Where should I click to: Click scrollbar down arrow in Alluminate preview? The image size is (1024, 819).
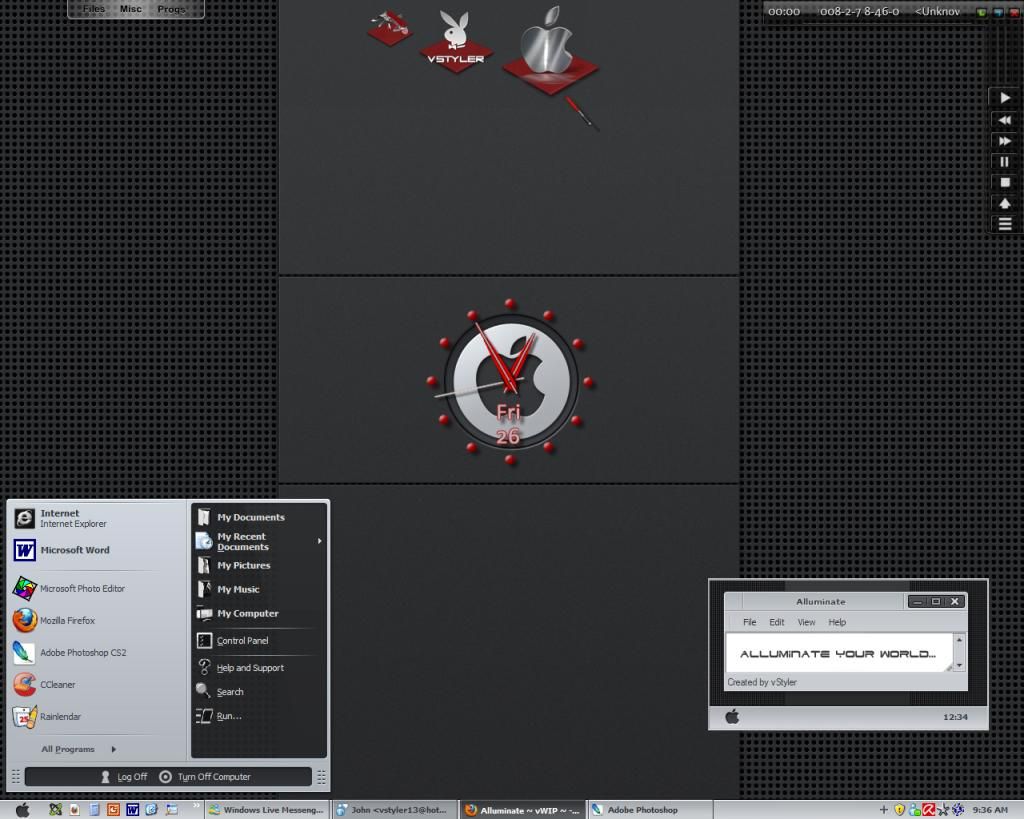[x=959, y=665]
